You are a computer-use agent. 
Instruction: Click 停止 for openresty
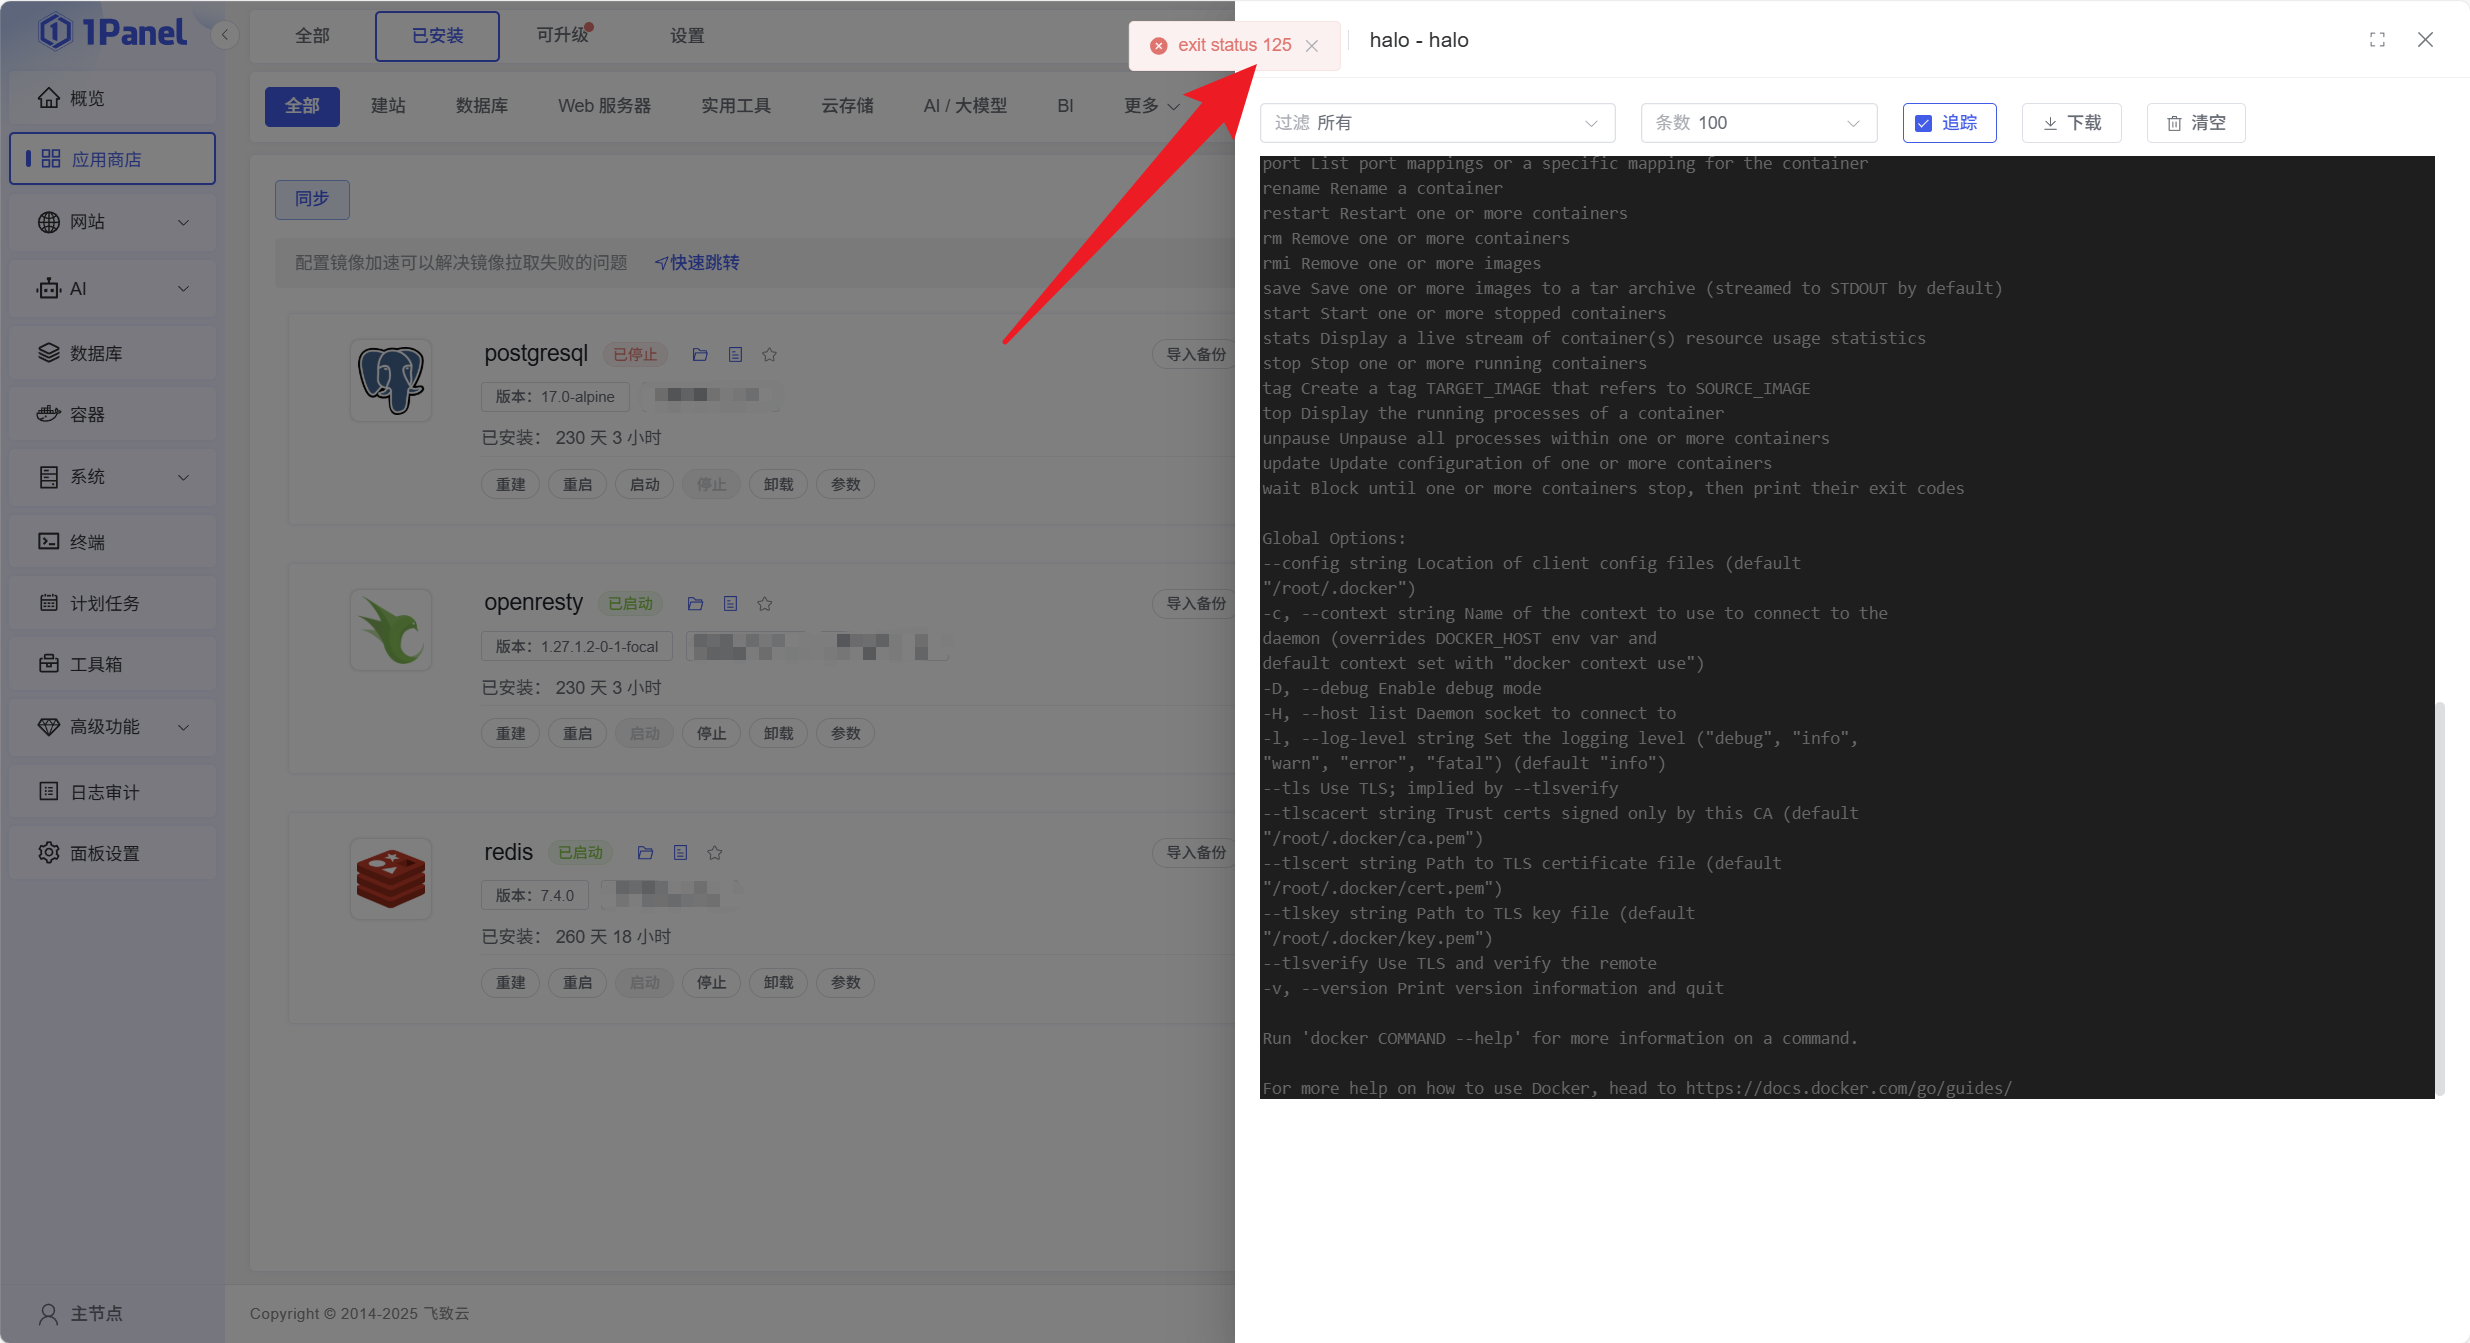(712, 734)
